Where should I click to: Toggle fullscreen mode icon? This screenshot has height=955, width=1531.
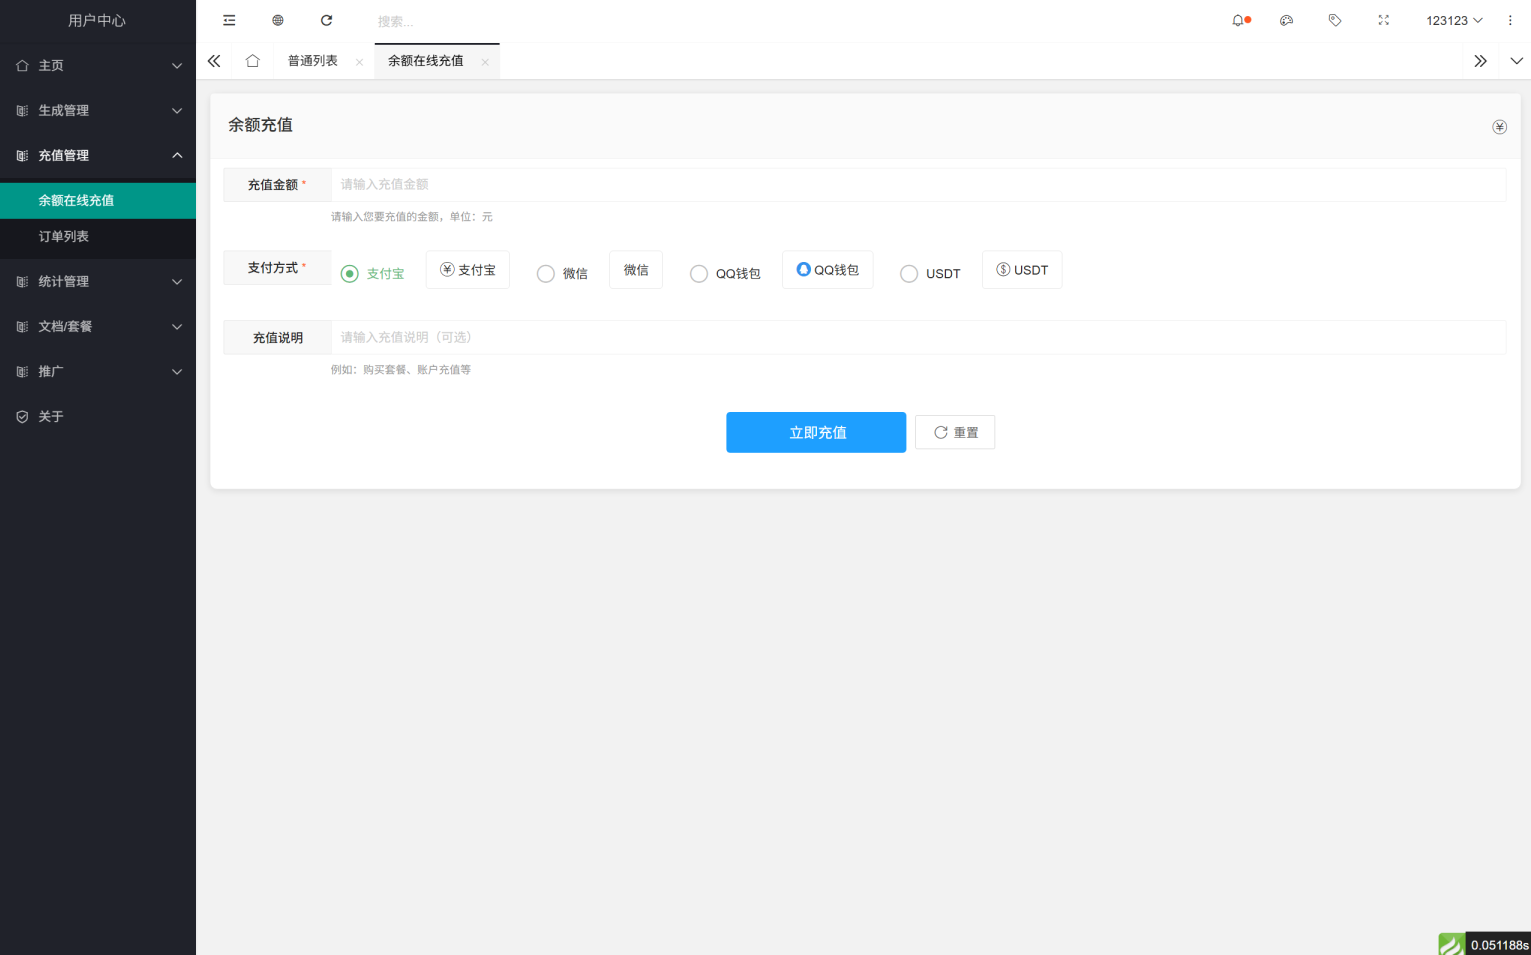(x=1383, y=20)
